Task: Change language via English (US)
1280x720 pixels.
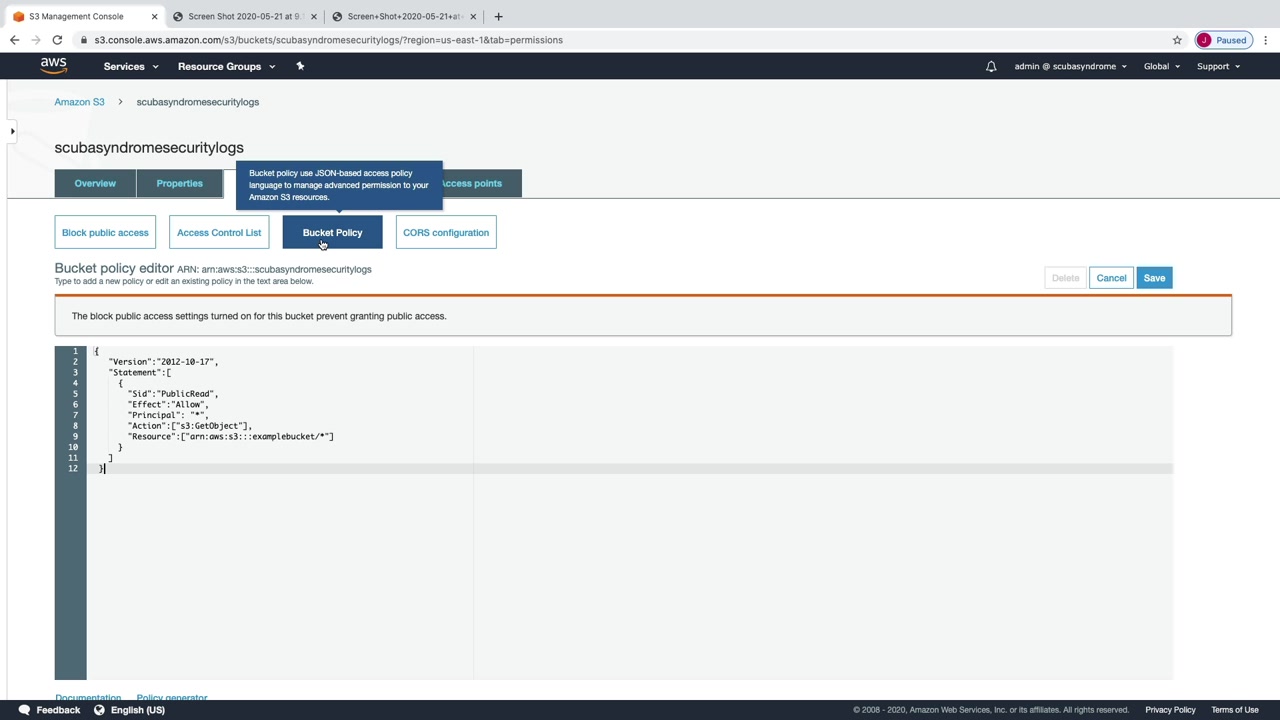Action: (138, 710)
